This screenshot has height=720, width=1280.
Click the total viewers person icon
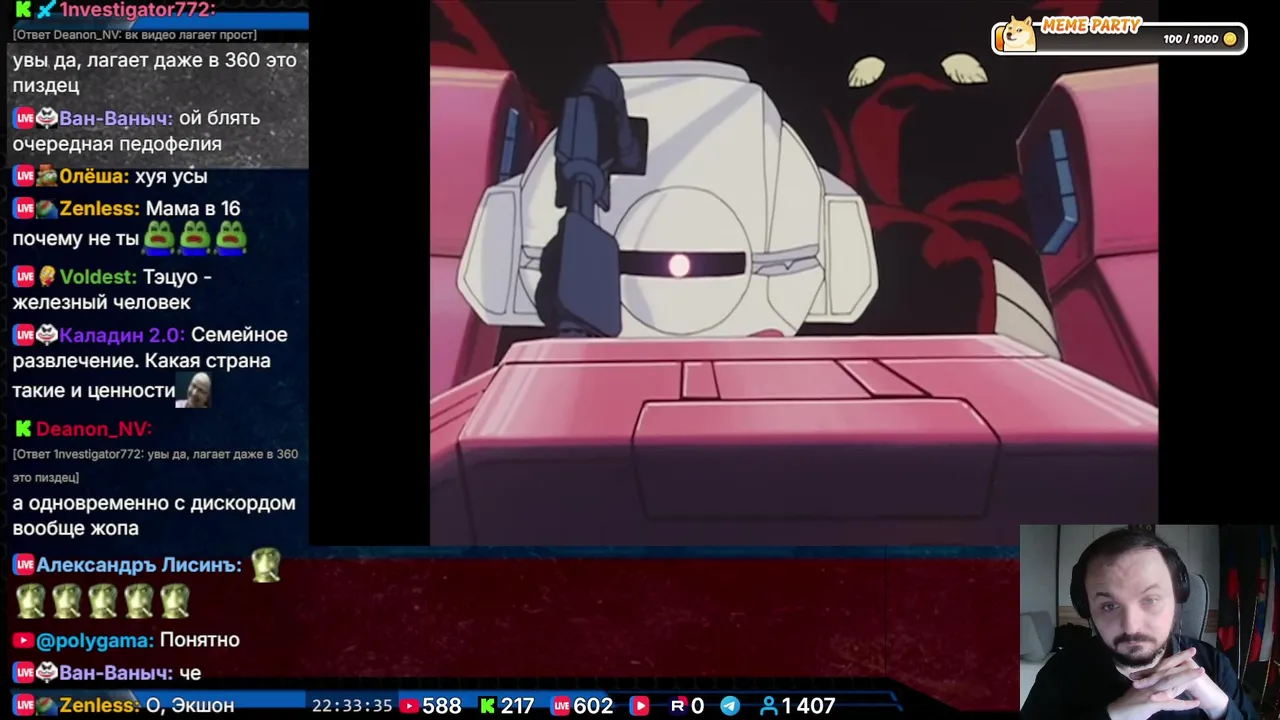[x=768, y=706]
